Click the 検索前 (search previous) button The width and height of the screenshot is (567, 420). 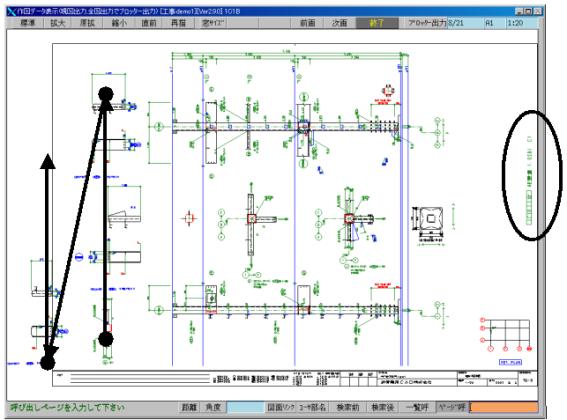coord(348,407)
